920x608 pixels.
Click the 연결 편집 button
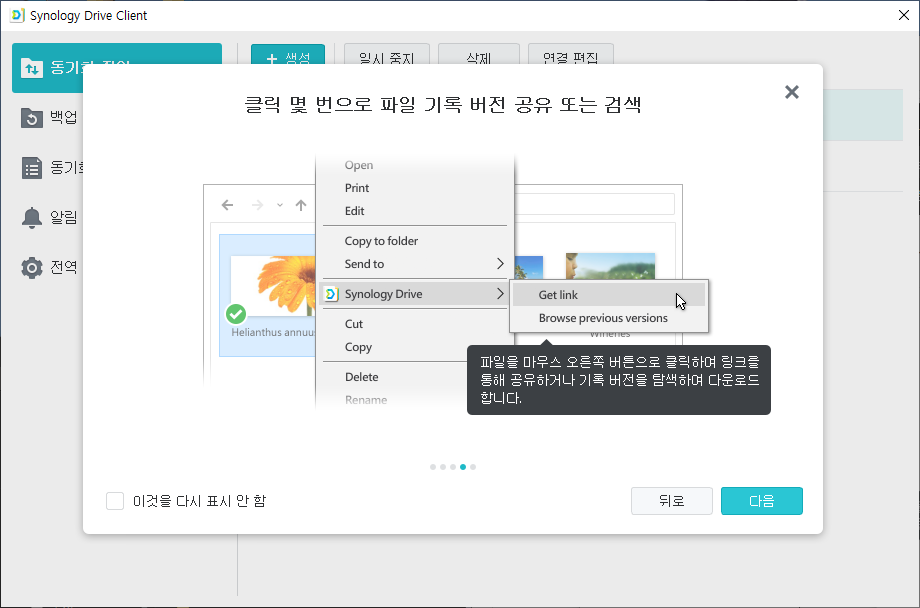pyautogui.click(x=571, y=54)
